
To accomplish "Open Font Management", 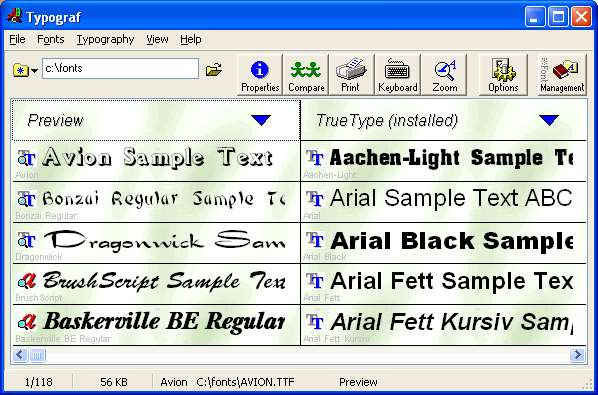I will click(x=562, y=75).
